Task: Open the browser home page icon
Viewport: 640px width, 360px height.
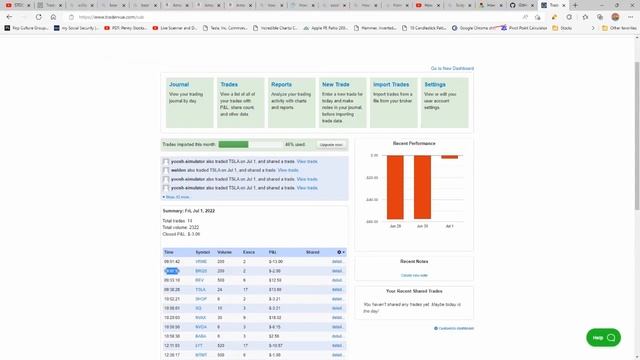Action: coord(53,17)
